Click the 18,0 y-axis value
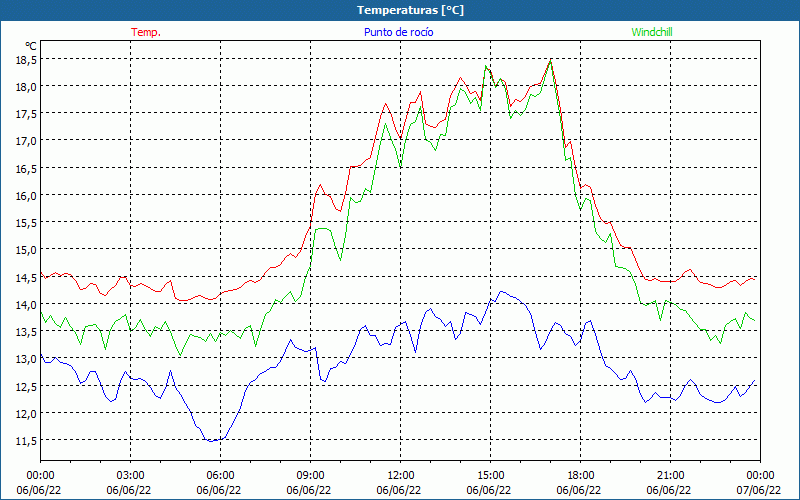800x500 pixels. point(27,87)
